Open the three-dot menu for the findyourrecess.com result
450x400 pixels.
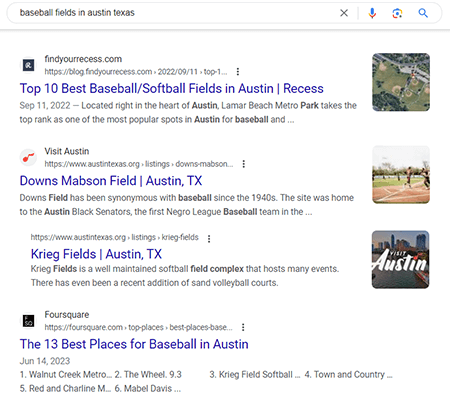(x=238, y=72)
